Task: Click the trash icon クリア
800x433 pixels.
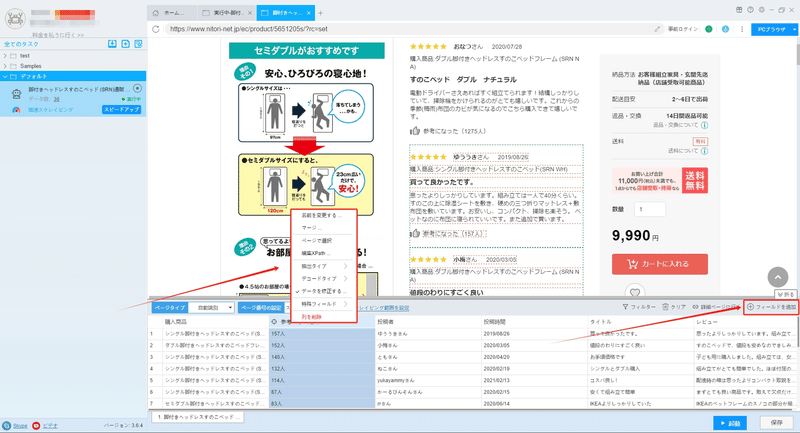Action: [x=665, y=307]
